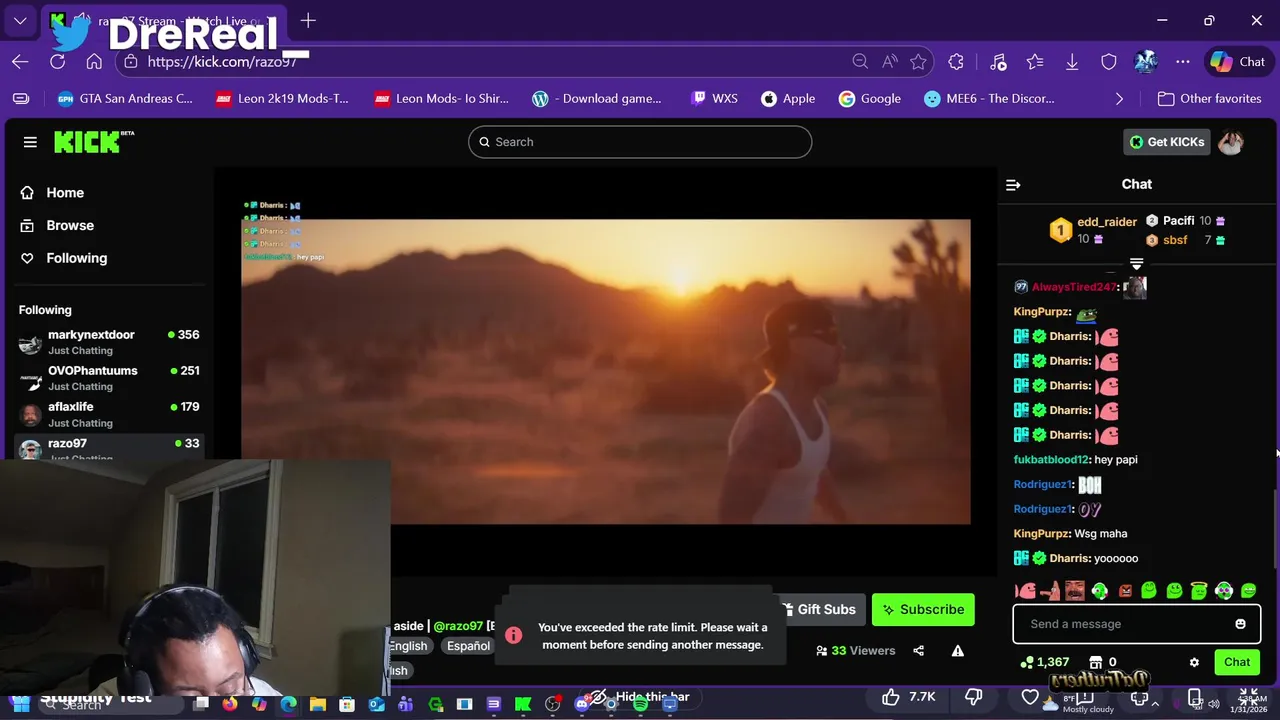
Task: Open Other favorites folder
Action: pyautogui.click(x=1209, y=98)
